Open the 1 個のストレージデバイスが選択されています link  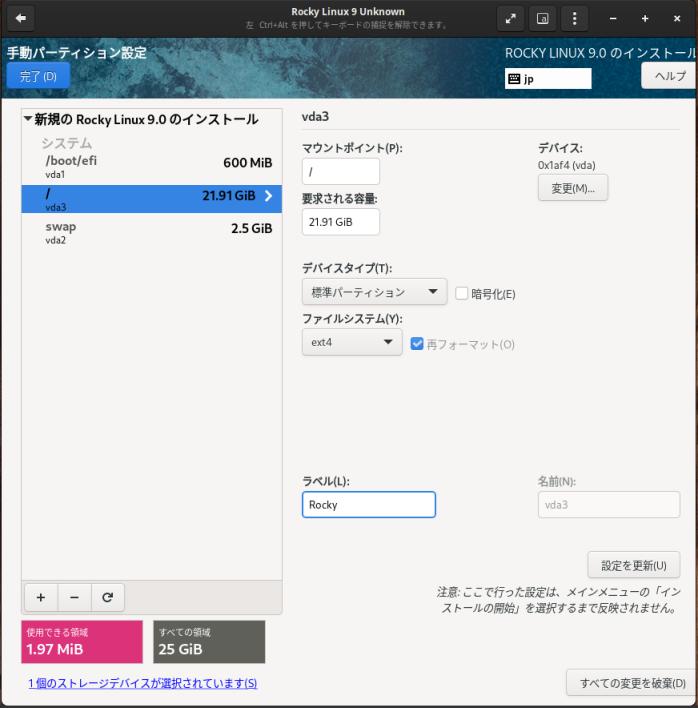(143, 683)
